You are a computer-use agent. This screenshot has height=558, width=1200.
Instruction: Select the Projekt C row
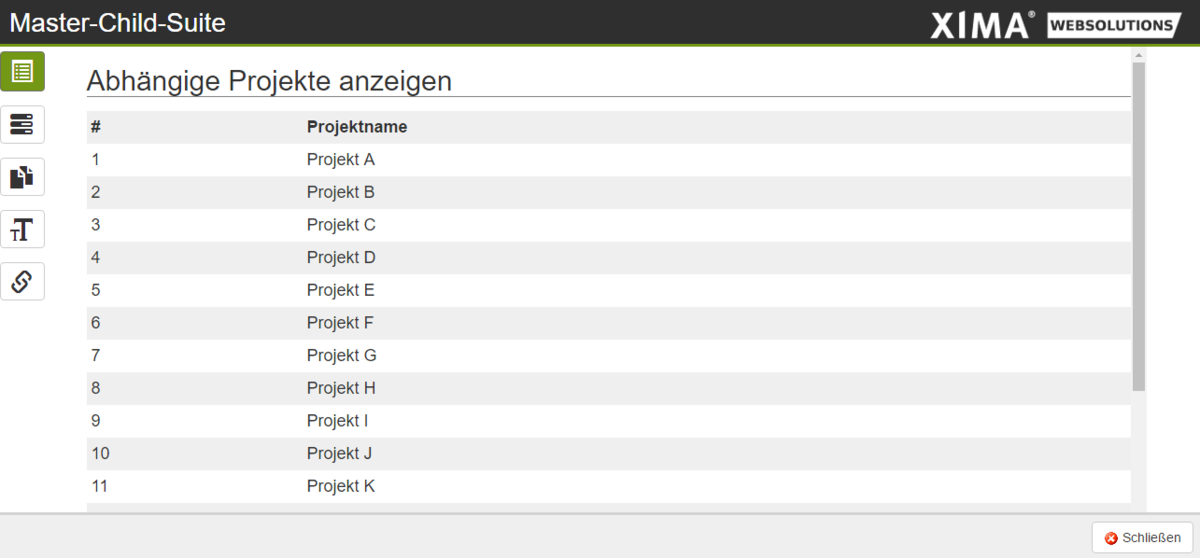point(609,225)
